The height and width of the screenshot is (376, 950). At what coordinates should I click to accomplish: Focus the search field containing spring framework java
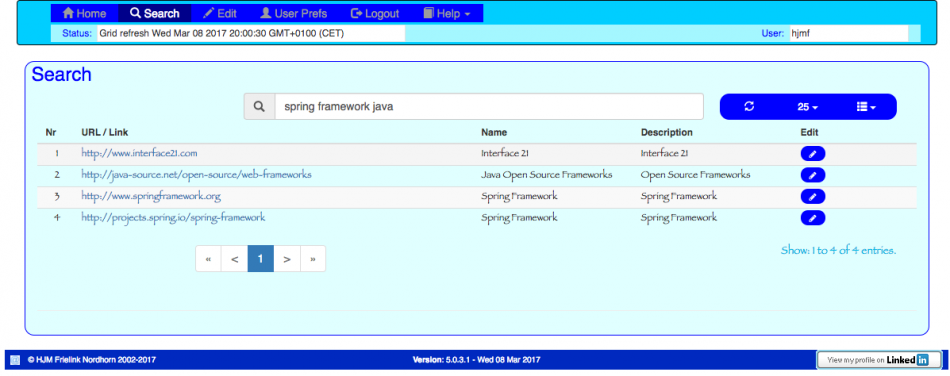[489, 107]
